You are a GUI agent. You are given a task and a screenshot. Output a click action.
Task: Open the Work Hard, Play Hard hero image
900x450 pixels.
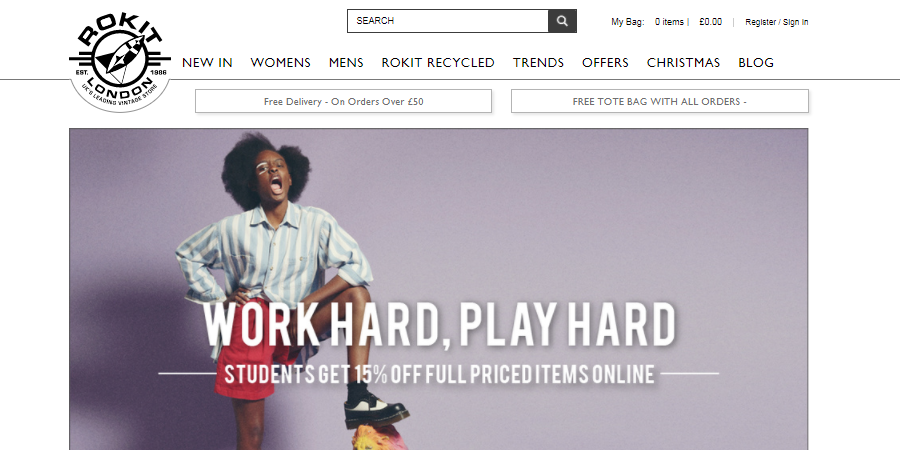click(439, 289)
